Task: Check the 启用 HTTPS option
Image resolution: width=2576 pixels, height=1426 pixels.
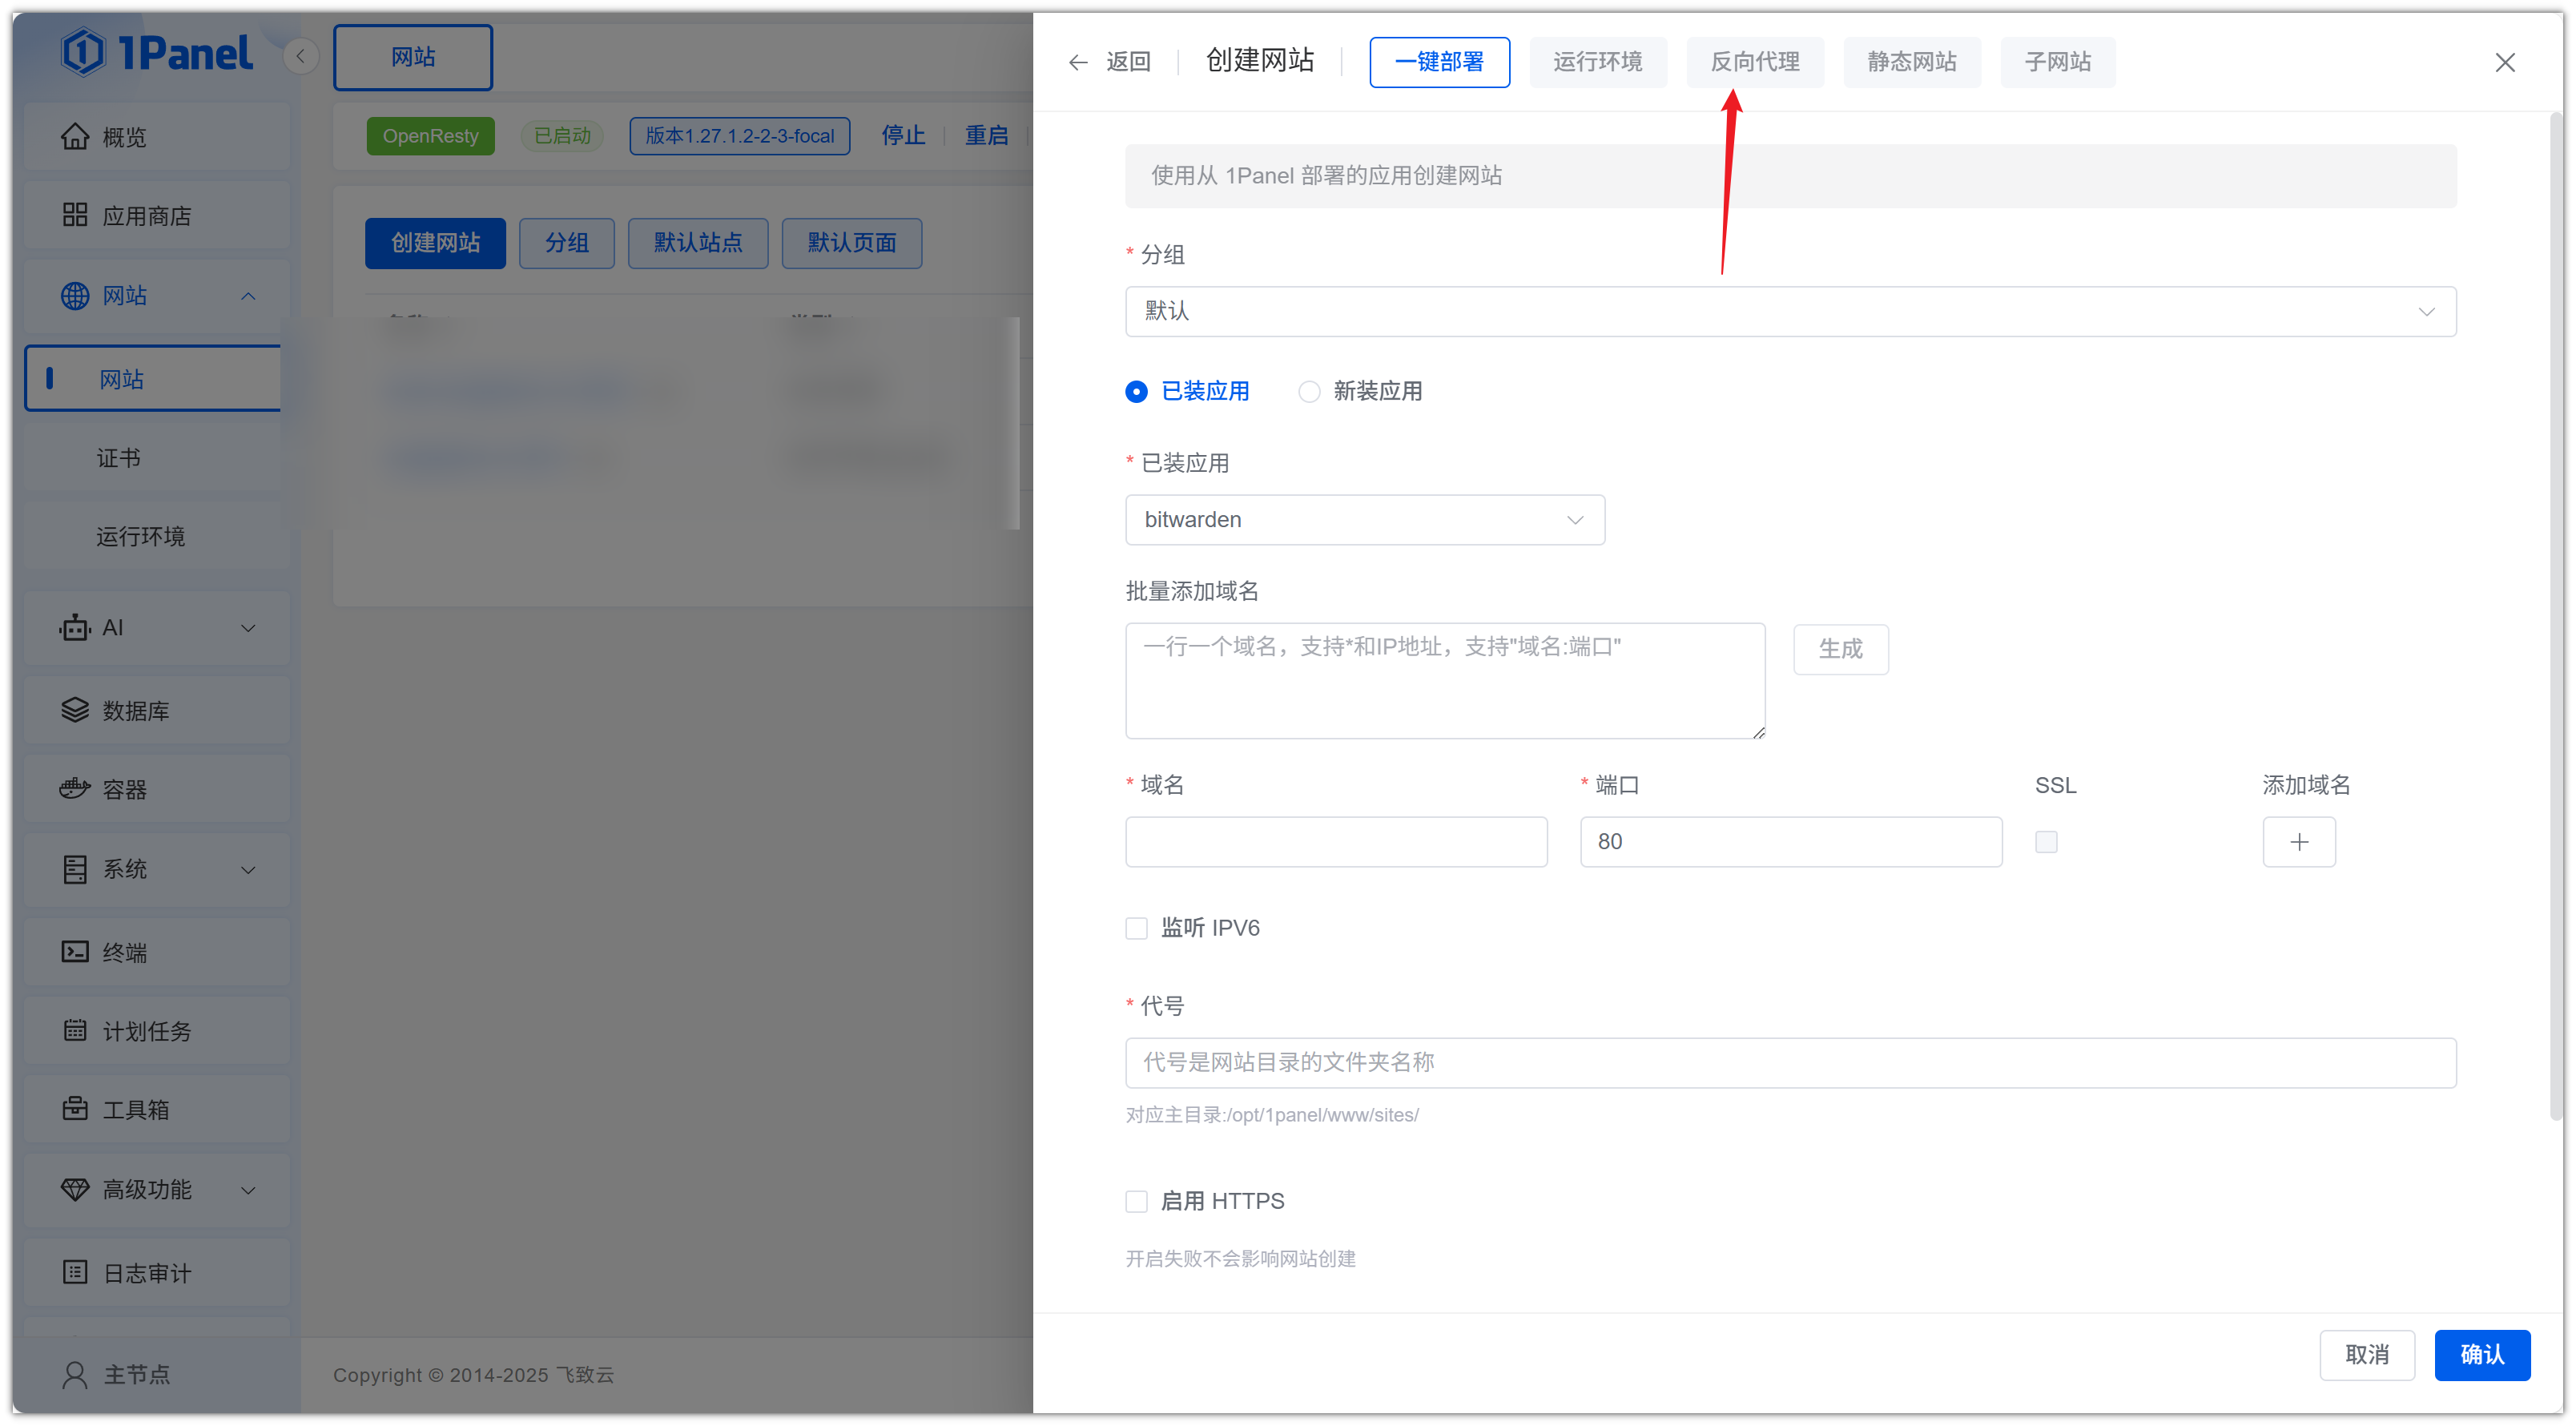Action: coord(1136,1201)
